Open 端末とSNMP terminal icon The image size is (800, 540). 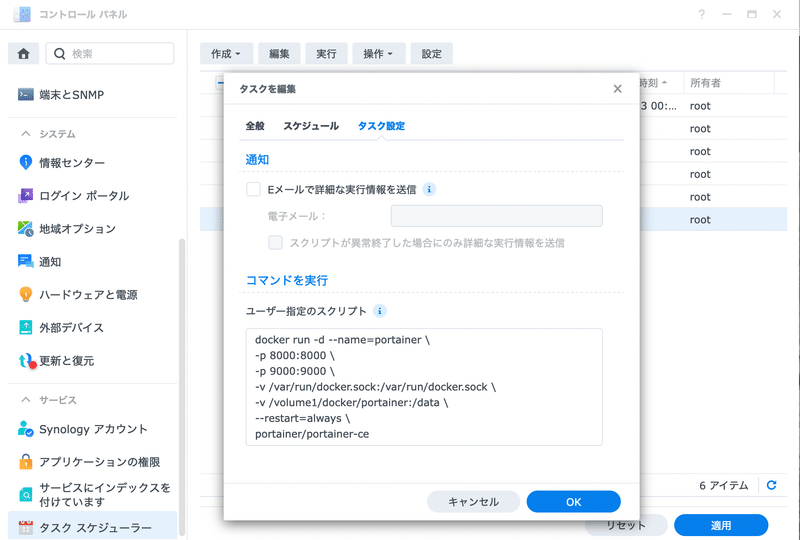click(x=26, y=94)
